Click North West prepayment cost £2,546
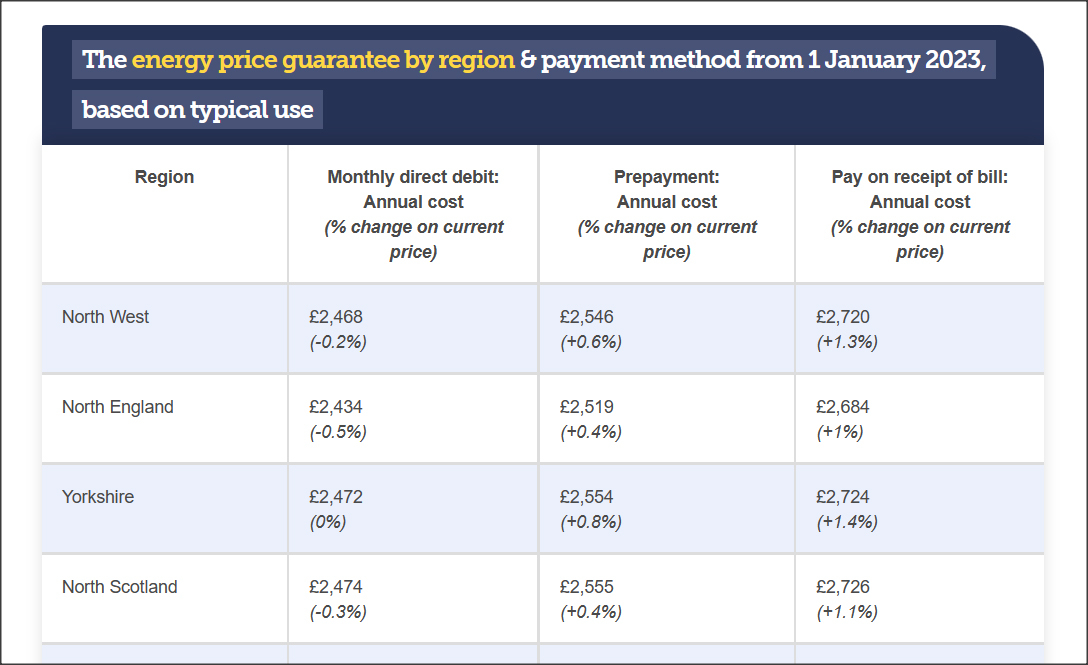The width and height of the screenshot is (1088, 665). click(587, 317)
